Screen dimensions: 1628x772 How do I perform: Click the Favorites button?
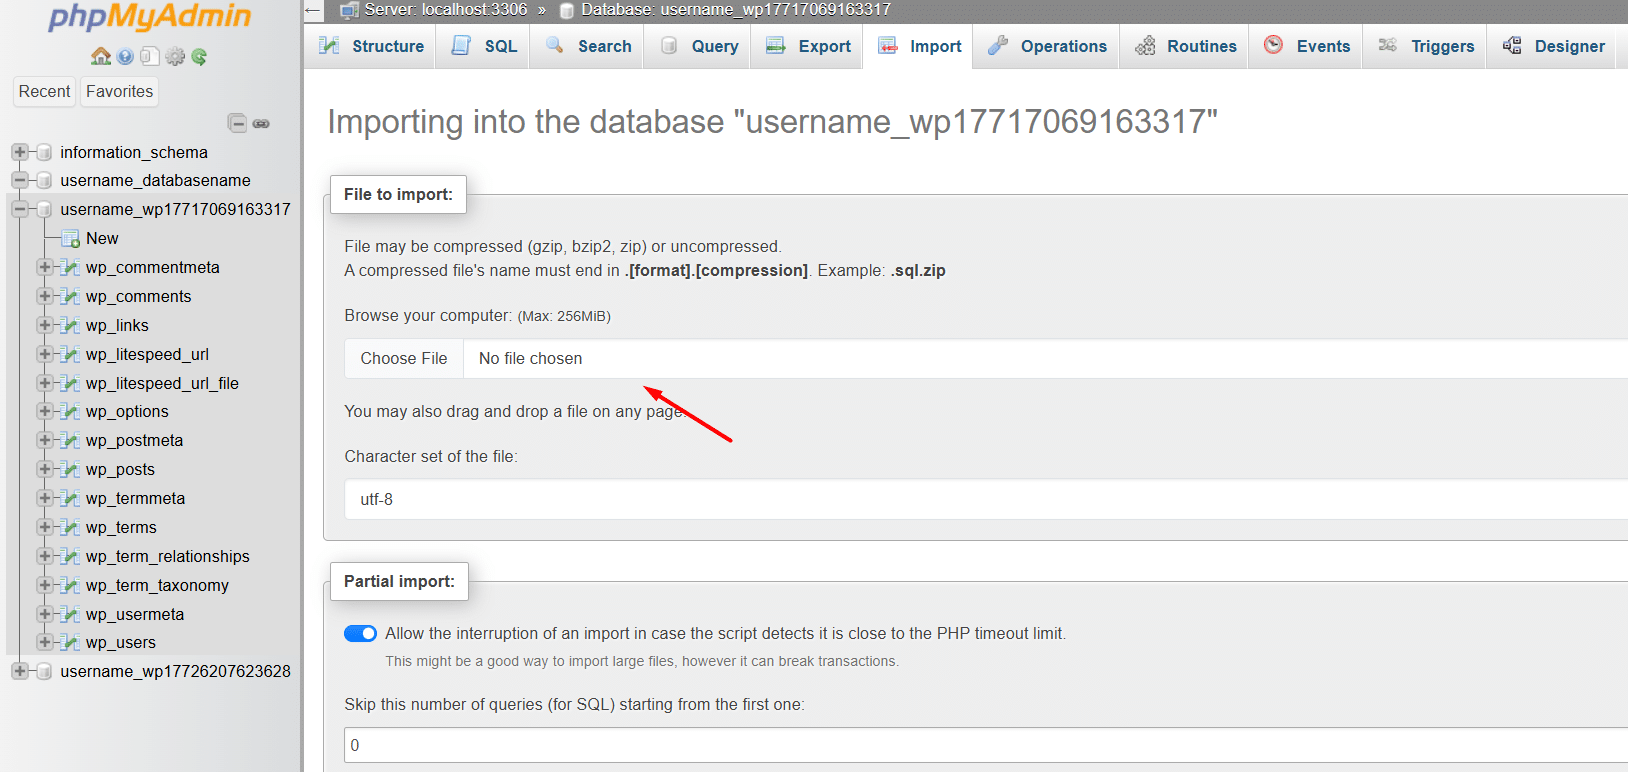[x=119, y=91]
